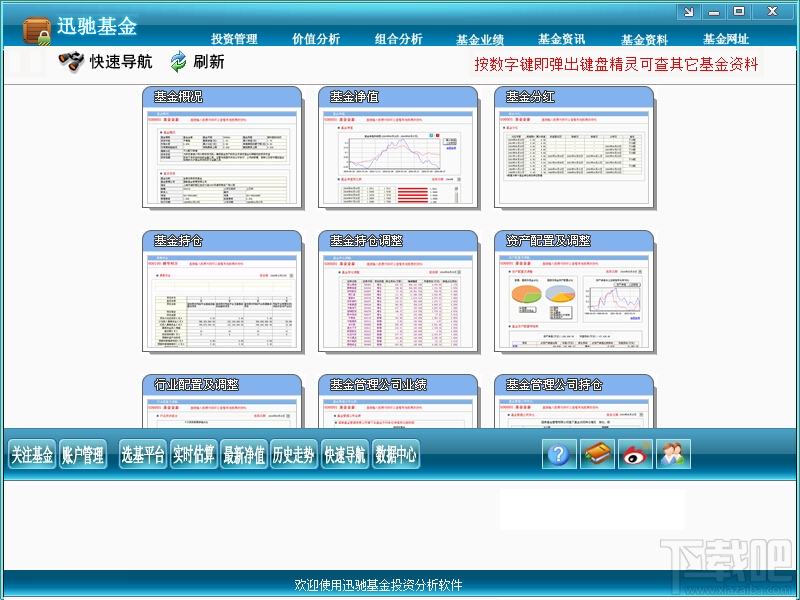
Task: Open the 基金净值 thumbnail card
Action: 398,147
